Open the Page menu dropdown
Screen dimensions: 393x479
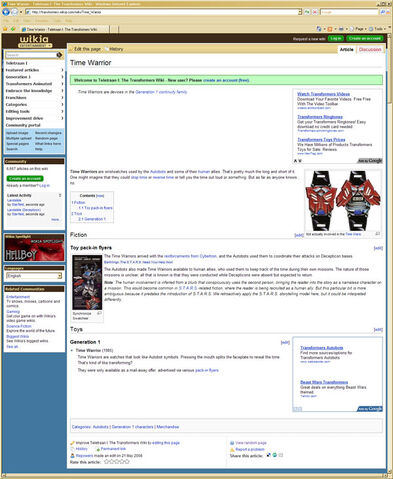click(x=358, y=29)
